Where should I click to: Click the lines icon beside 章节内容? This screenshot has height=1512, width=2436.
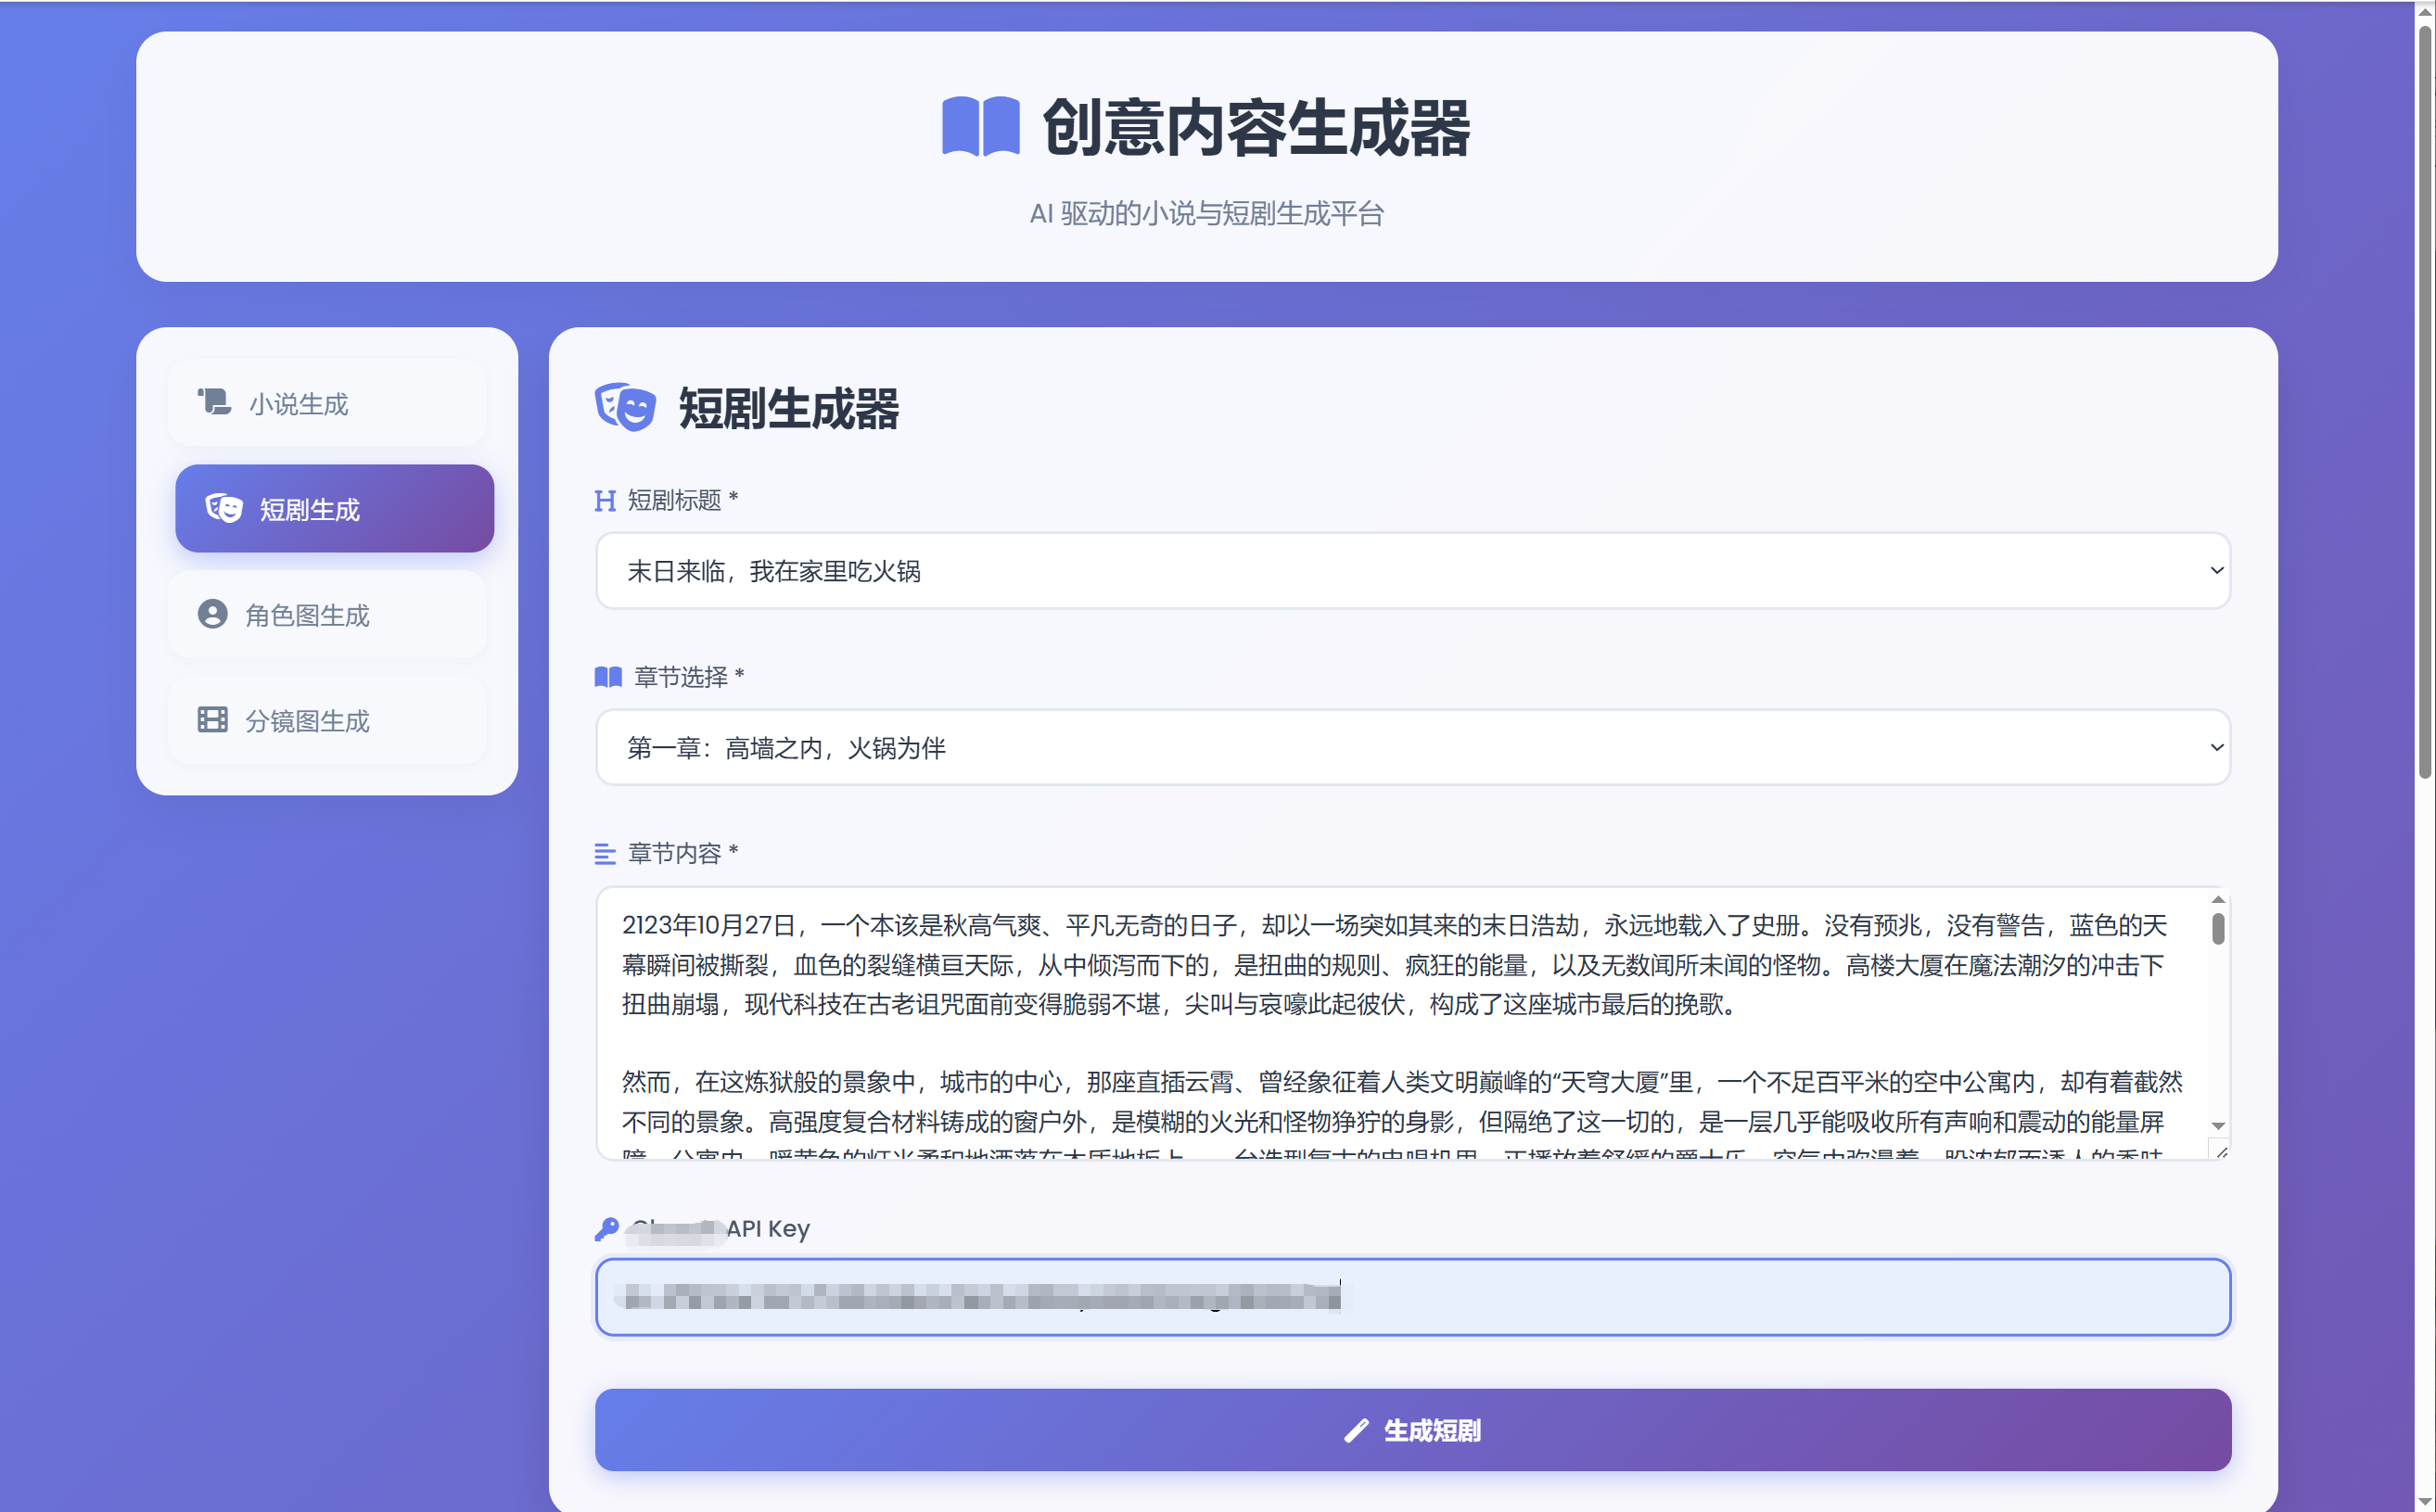point(604,853)
